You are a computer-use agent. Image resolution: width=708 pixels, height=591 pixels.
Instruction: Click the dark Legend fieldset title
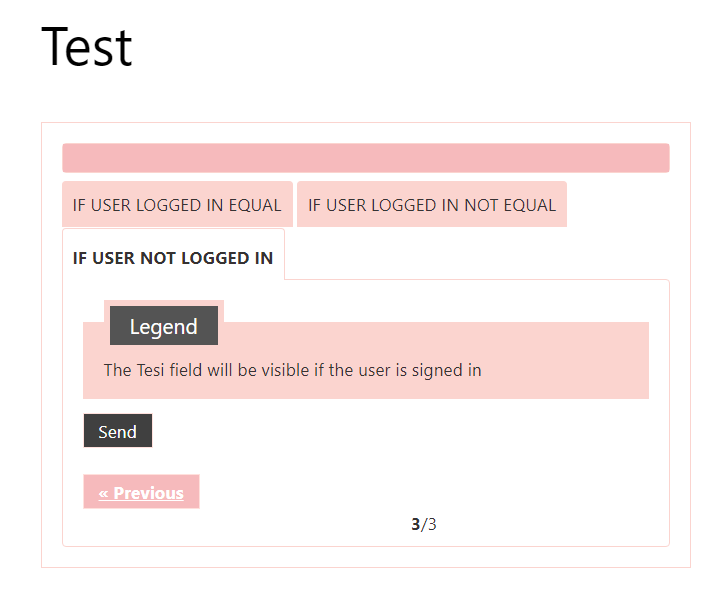click(x=164, y=326)
